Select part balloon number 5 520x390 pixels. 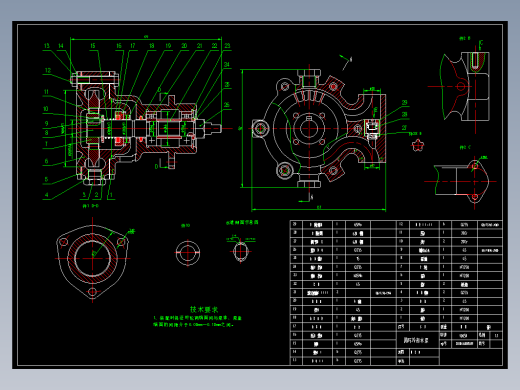click(x=47, y=179)
